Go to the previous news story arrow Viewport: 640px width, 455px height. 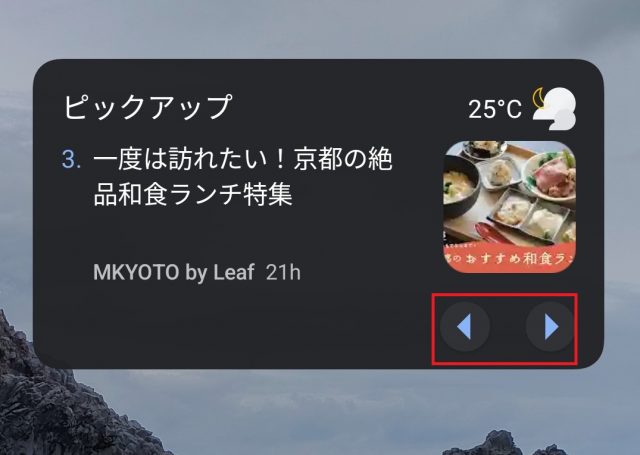tap(464, 327)
